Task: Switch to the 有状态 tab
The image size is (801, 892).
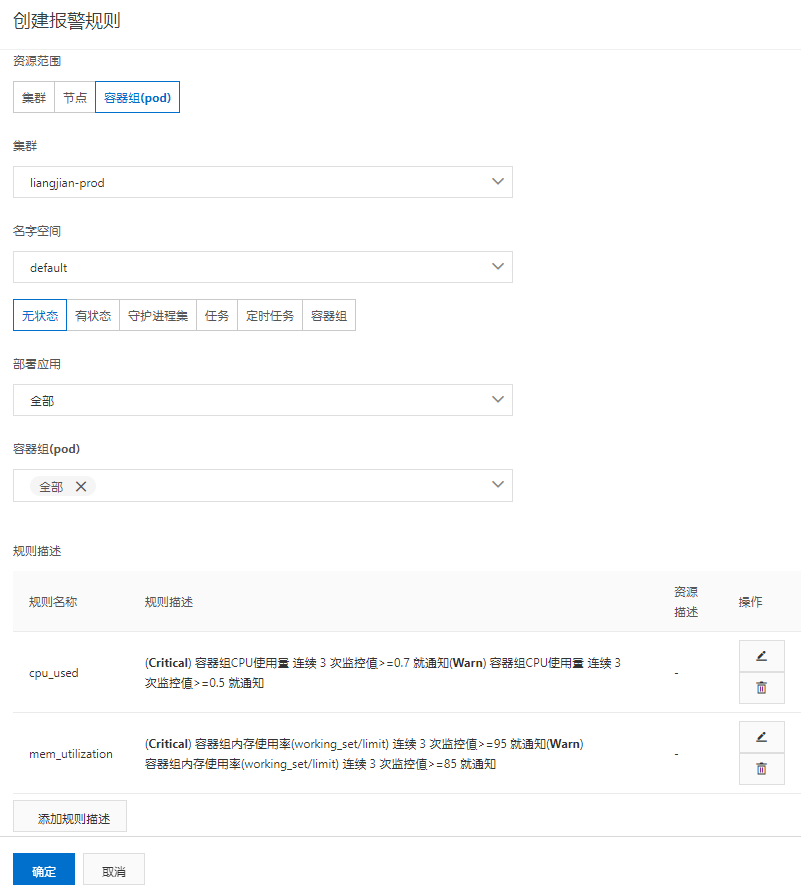Action: tap(93, 315)
